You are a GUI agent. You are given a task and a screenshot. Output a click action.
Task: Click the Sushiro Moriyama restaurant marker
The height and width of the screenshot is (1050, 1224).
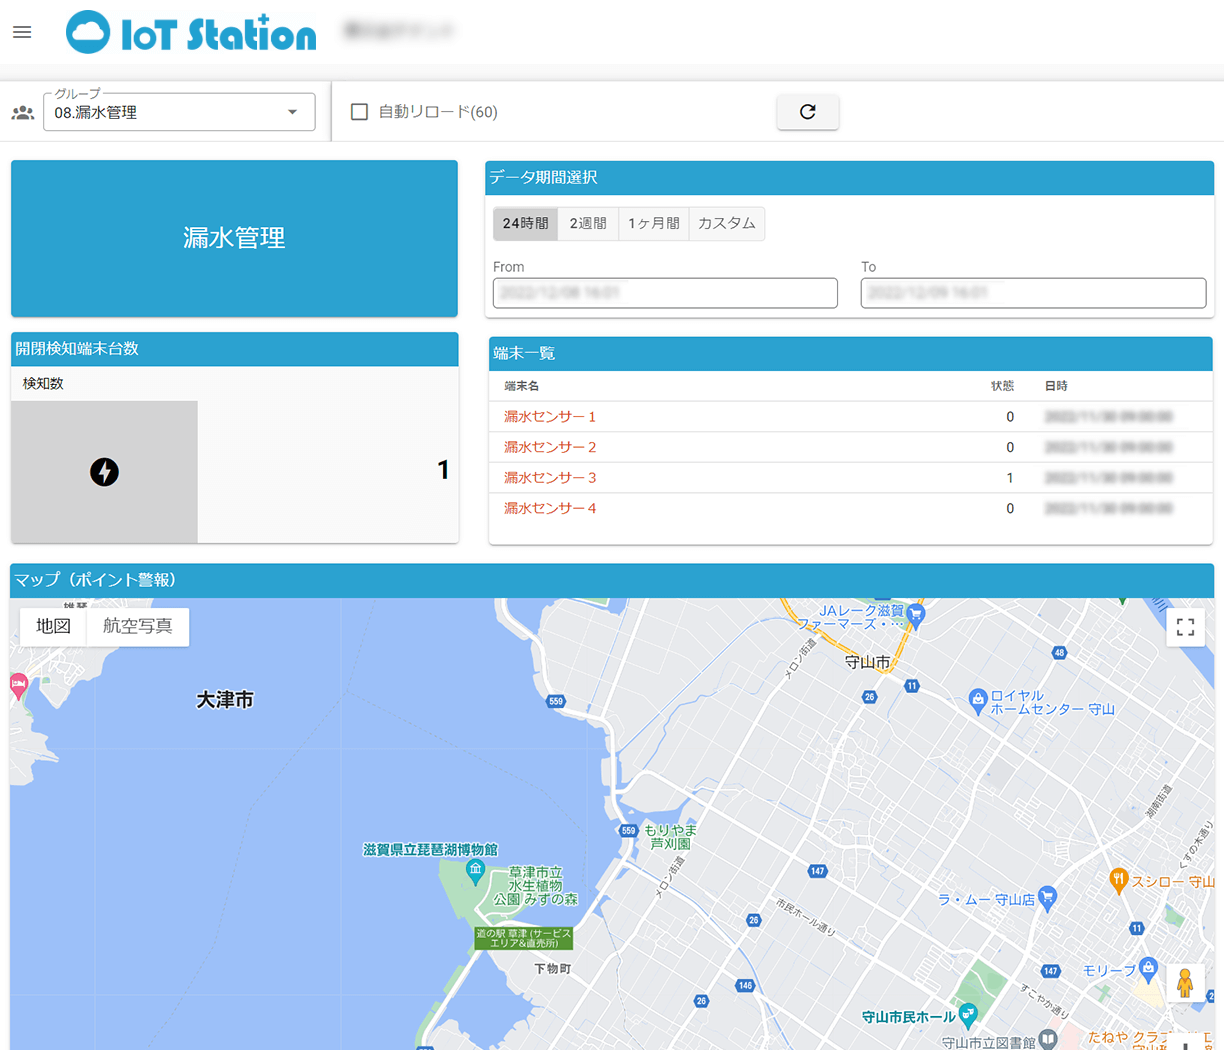pos(1119,880)
